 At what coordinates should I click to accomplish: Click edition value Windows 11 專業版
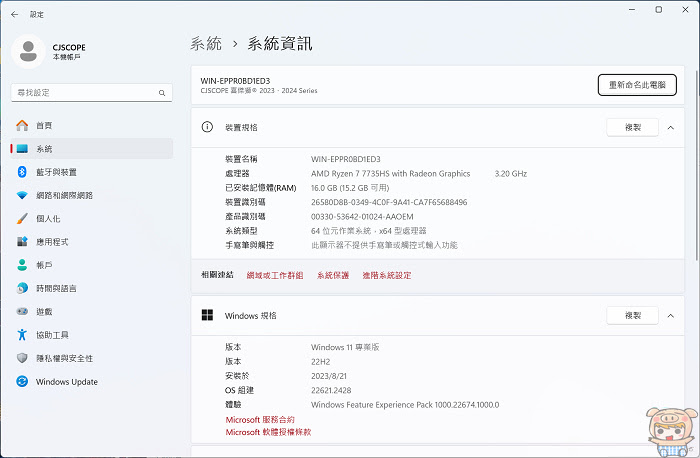(x=345, y=347)
